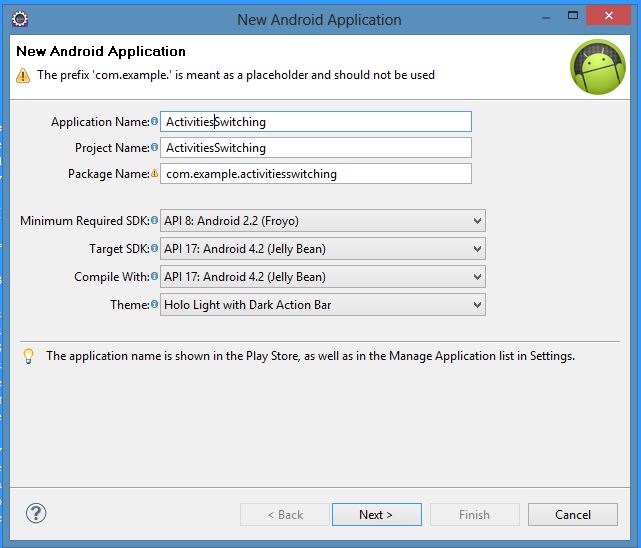Click the help question mark icon
The height and width of the screenshot is (548, 641).
(36, 514)
